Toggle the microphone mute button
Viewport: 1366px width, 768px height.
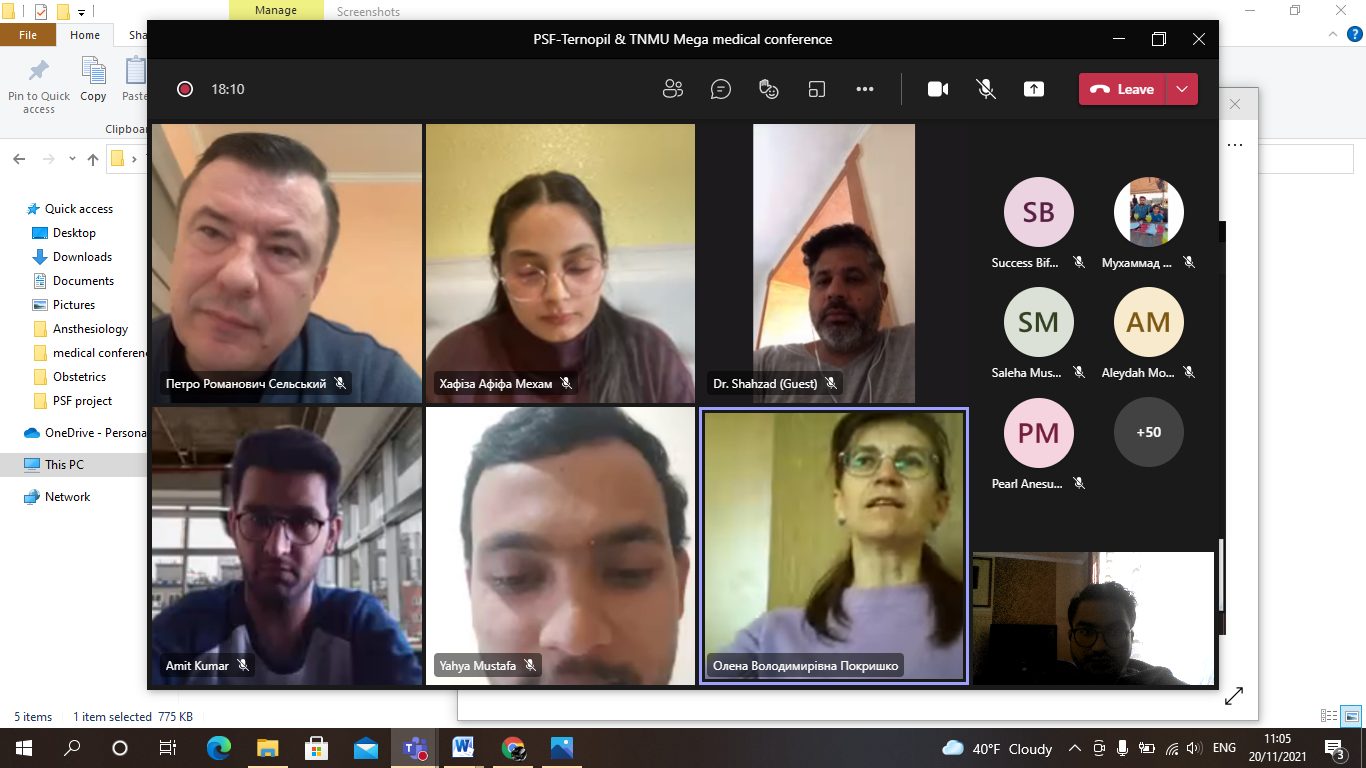(x=986, y=89)
